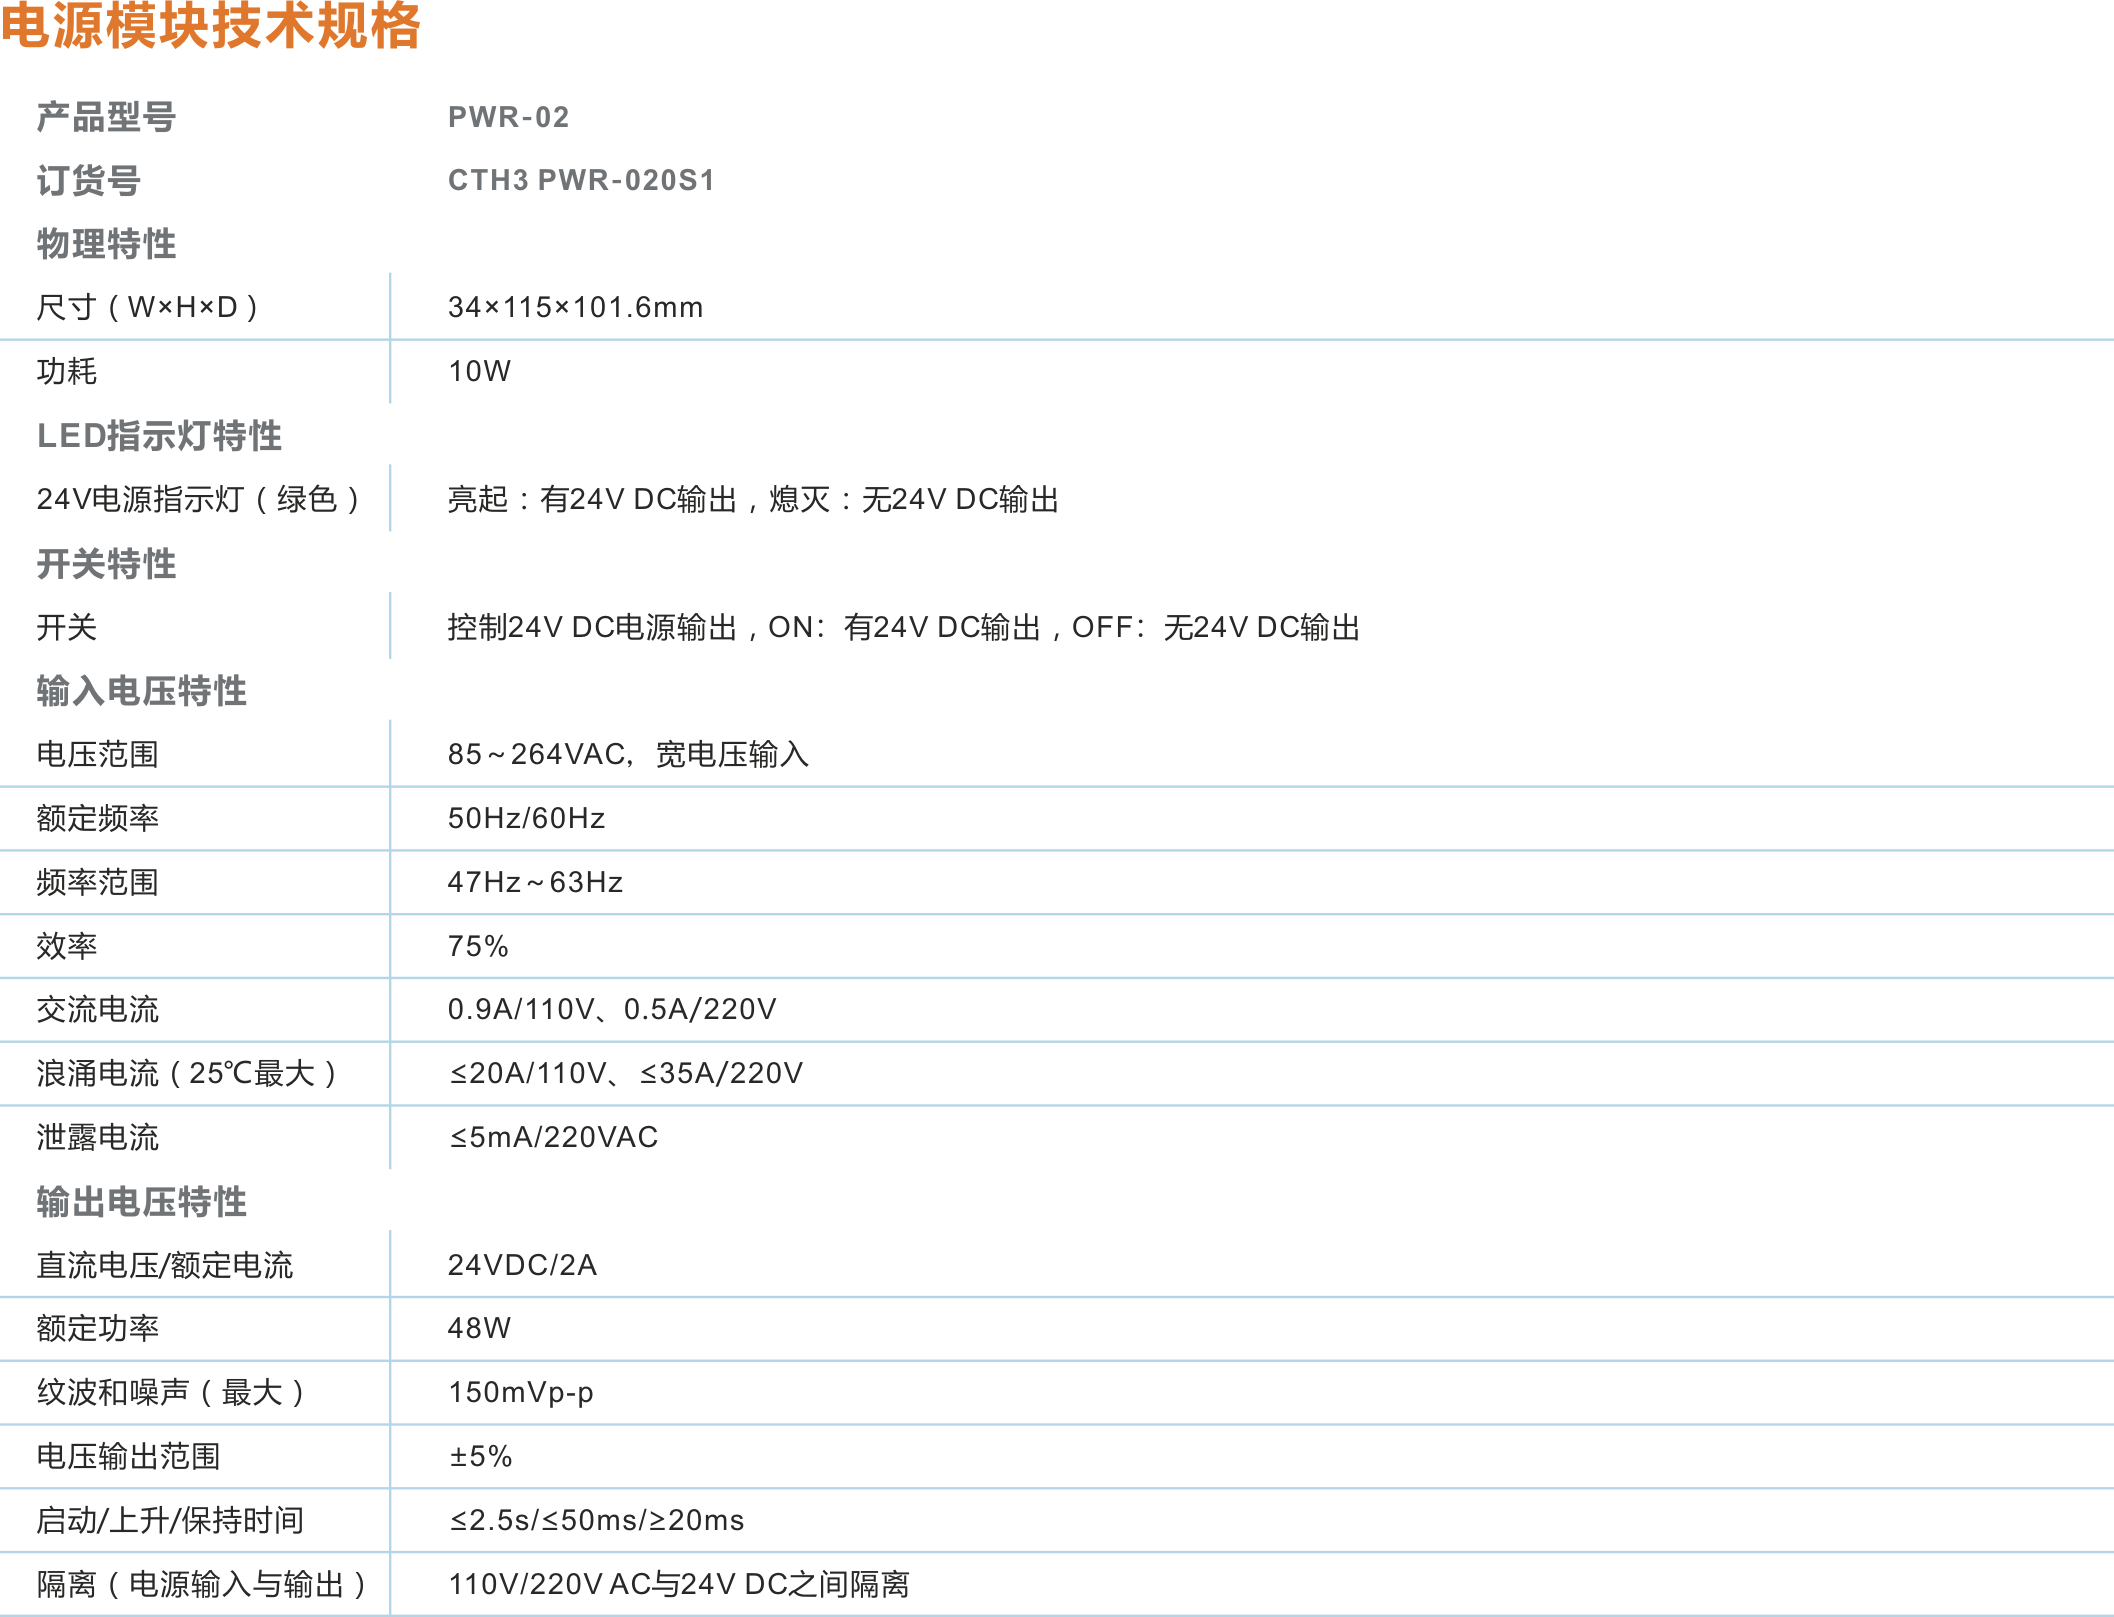Screen dimensions: 2114x1617
Task: Click ripple noise value 150mVp-p
Action: pyautogui.click(x=520, y=1392)
